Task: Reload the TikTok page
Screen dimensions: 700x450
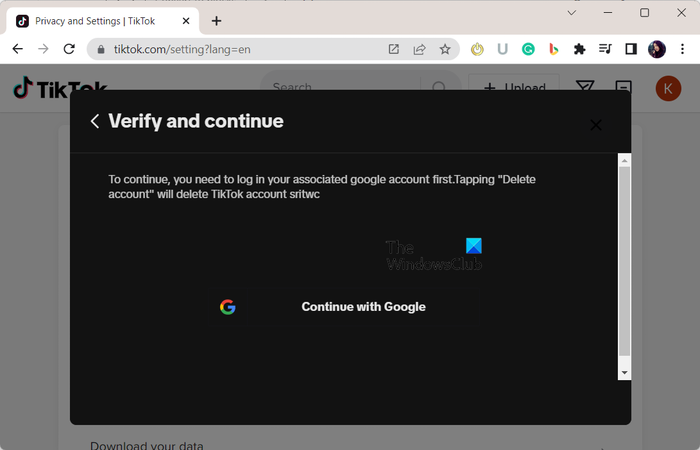Action: point(69,49)
